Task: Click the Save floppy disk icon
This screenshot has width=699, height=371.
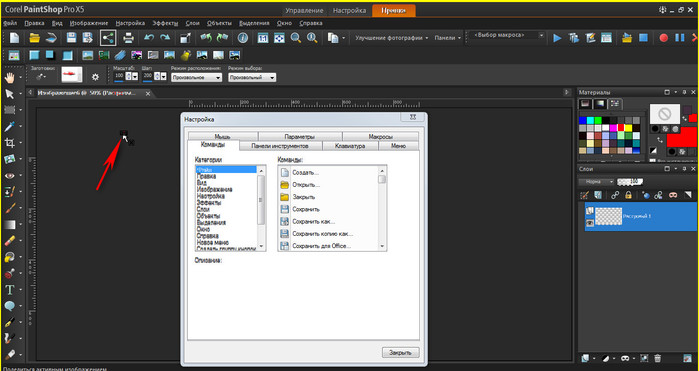Action: coord(71,38)
